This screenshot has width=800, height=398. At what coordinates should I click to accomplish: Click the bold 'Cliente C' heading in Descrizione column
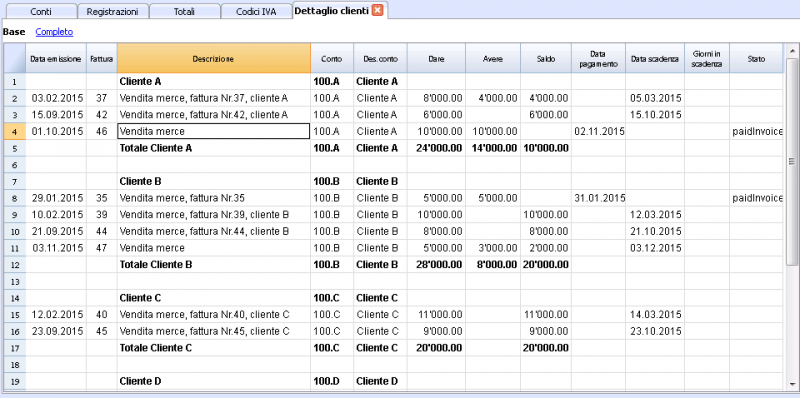point(214,297)
